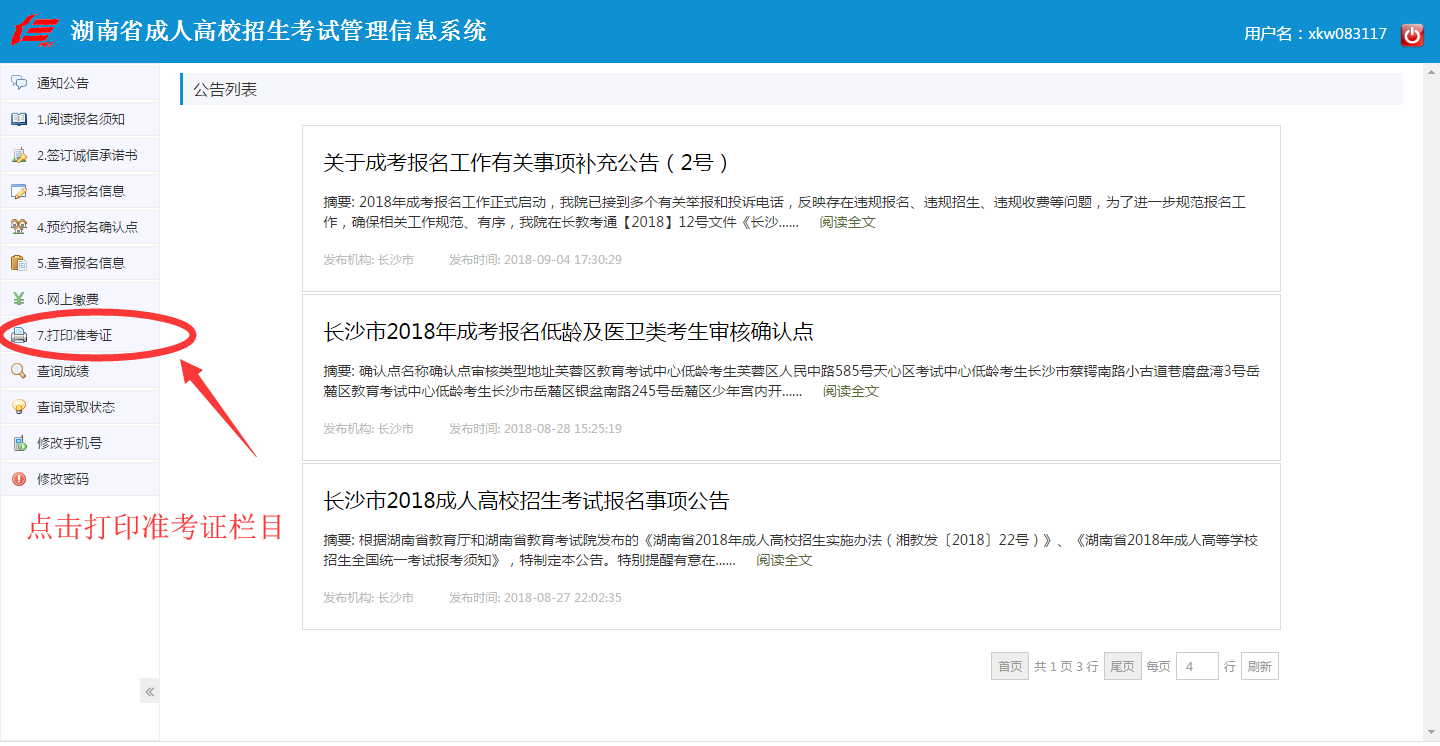Click the red power logout icon
This screenshot has height=746, width=1440.
1412,34
